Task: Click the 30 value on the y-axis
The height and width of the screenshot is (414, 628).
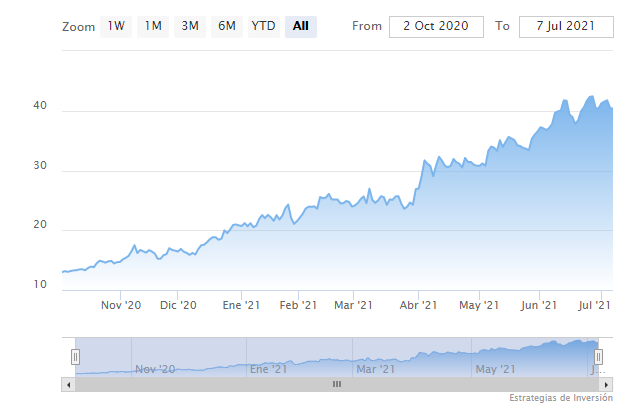Action: tap(40, 165)
